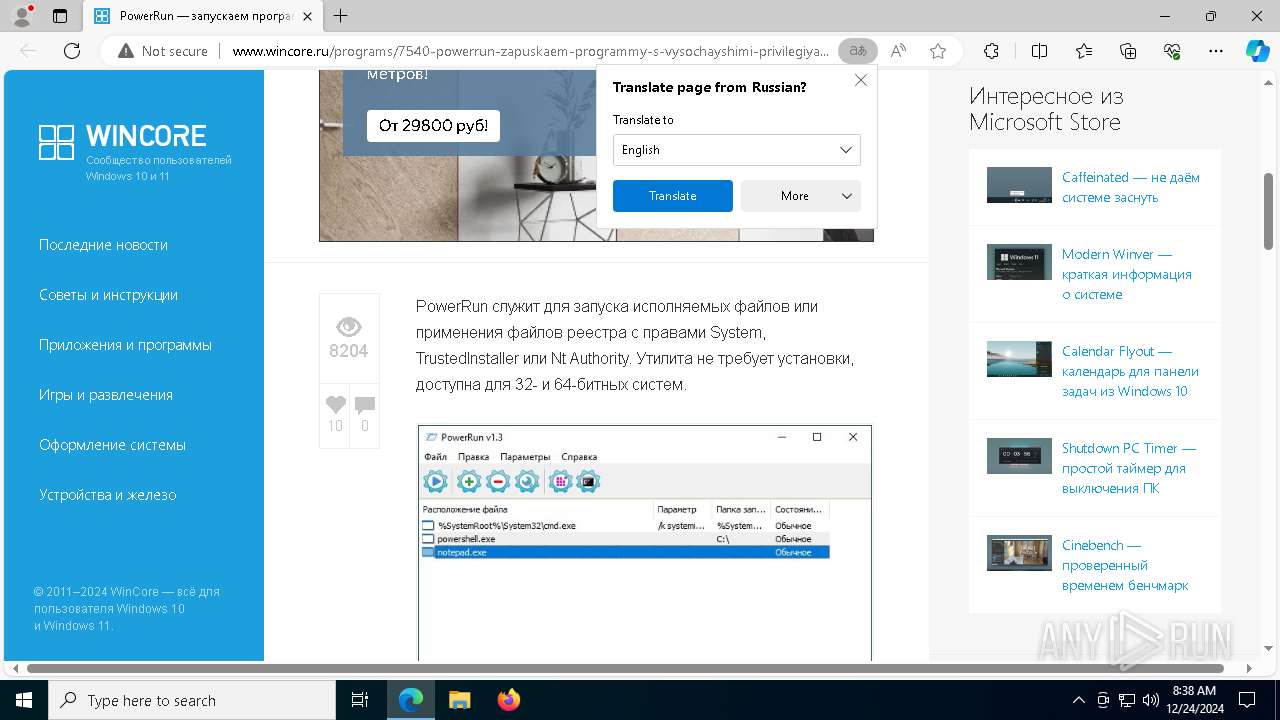Click the horizontal page scrollbar
Image resolution: width=1280 pixels, height=720 pixels.
click(x=625, y=668)
